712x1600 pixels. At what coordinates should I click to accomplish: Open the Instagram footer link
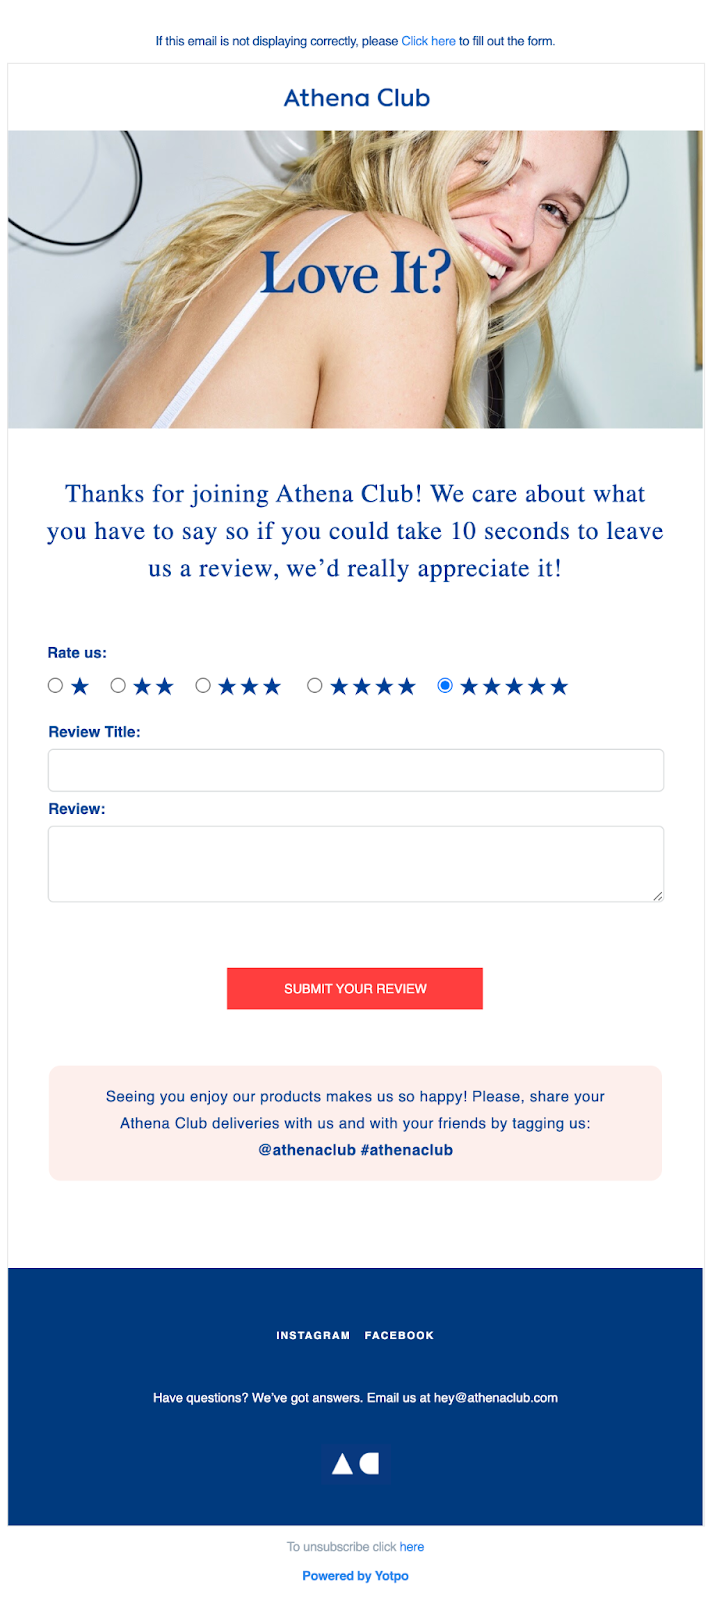point(313,1335)
